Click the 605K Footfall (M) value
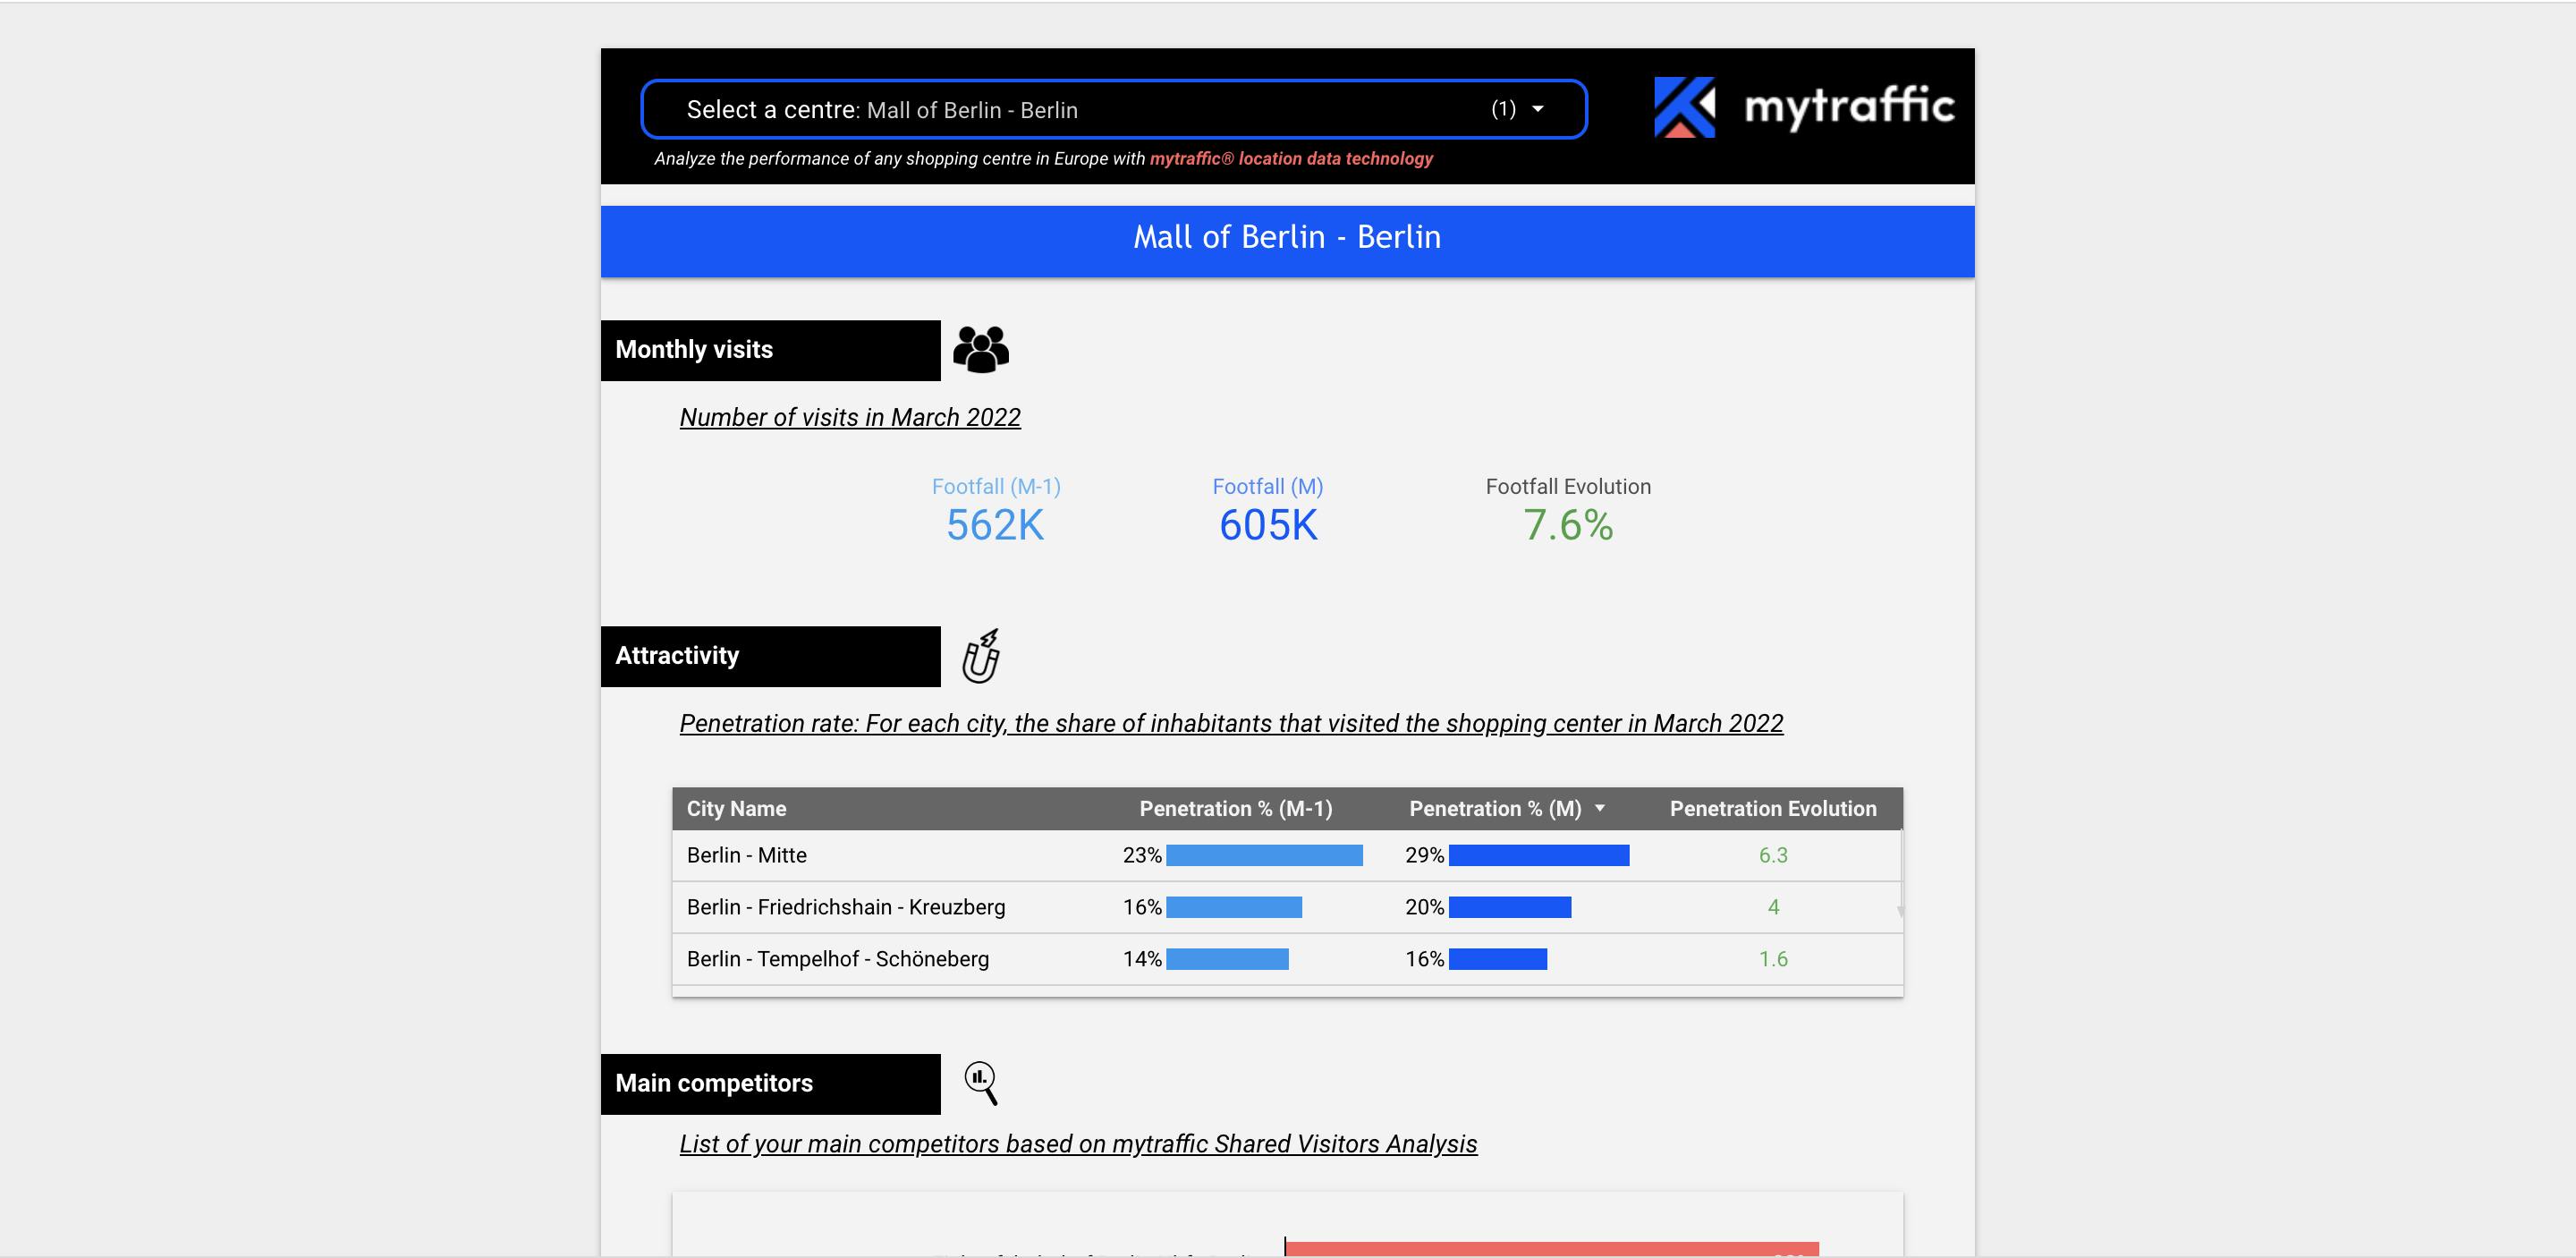The height and width of the screenshot is (1258, 2576). (x=1268, y=525)
